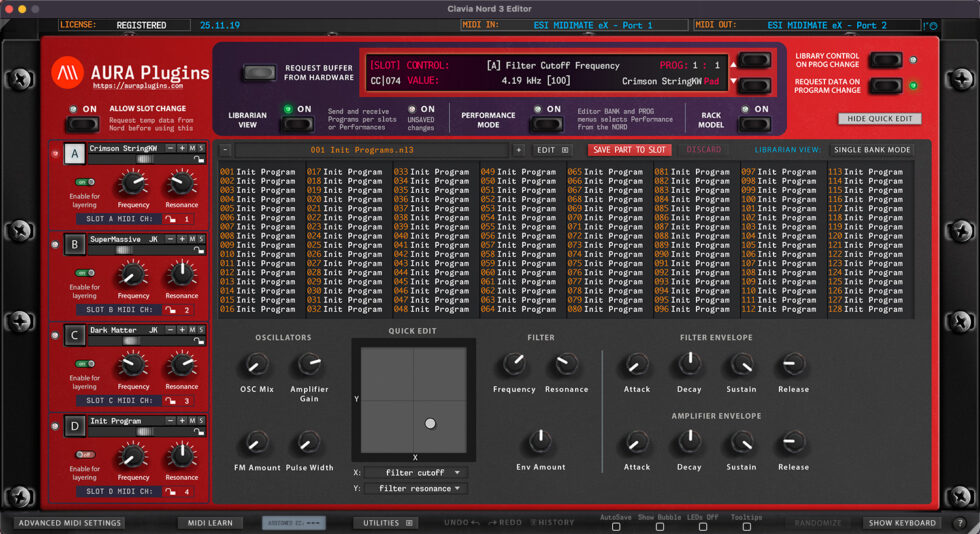Open the auraplugins.com link
The image size is (980, 534).
point(138,86)
